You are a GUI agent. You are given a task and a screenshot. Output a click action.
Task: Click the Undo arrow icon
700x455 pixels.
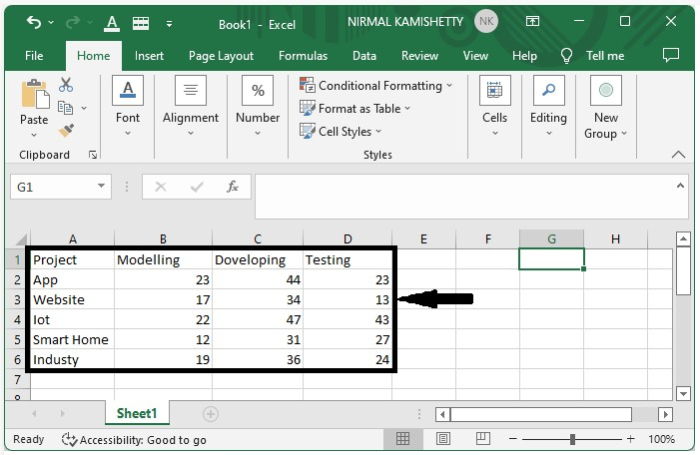pyautogui.click(x=34, y=21)
